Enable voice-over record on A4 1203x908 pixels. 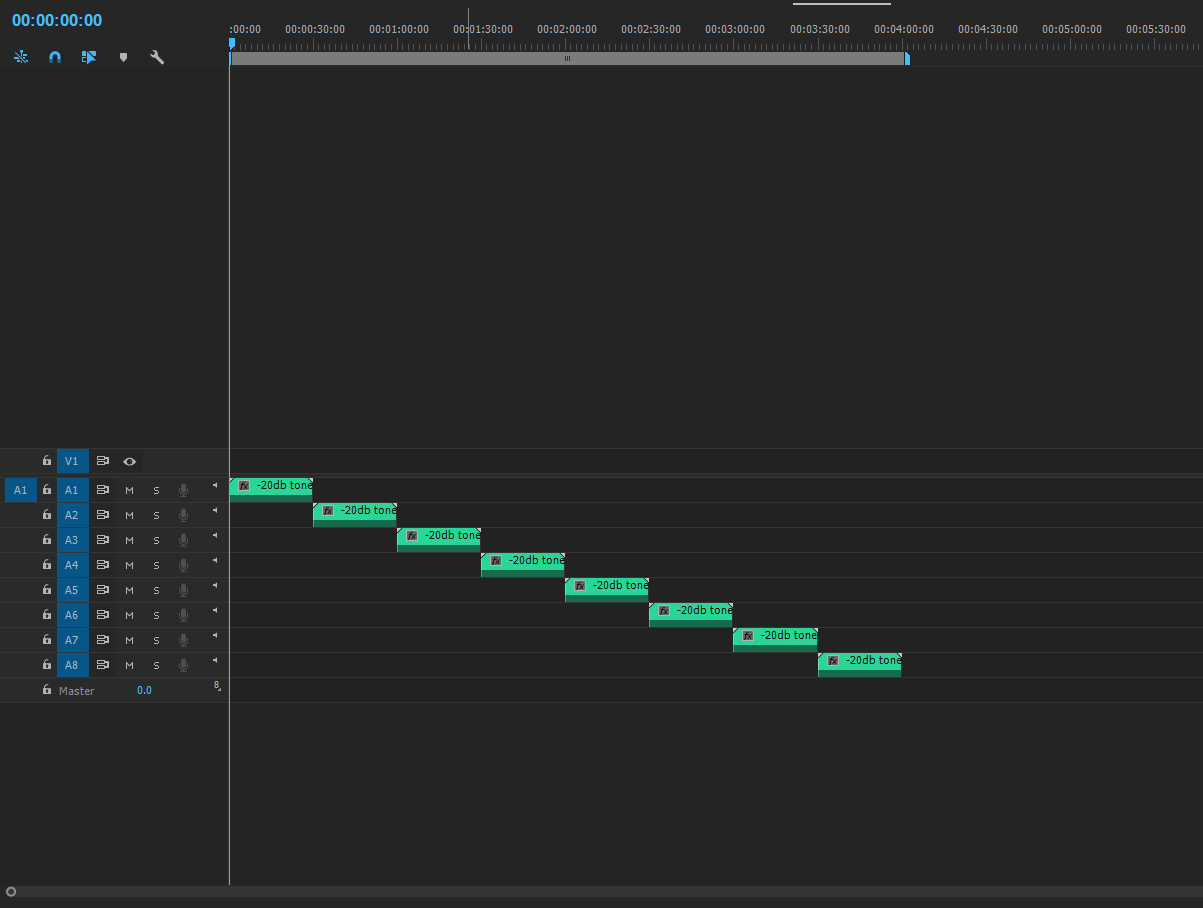(x=183, y=565)
